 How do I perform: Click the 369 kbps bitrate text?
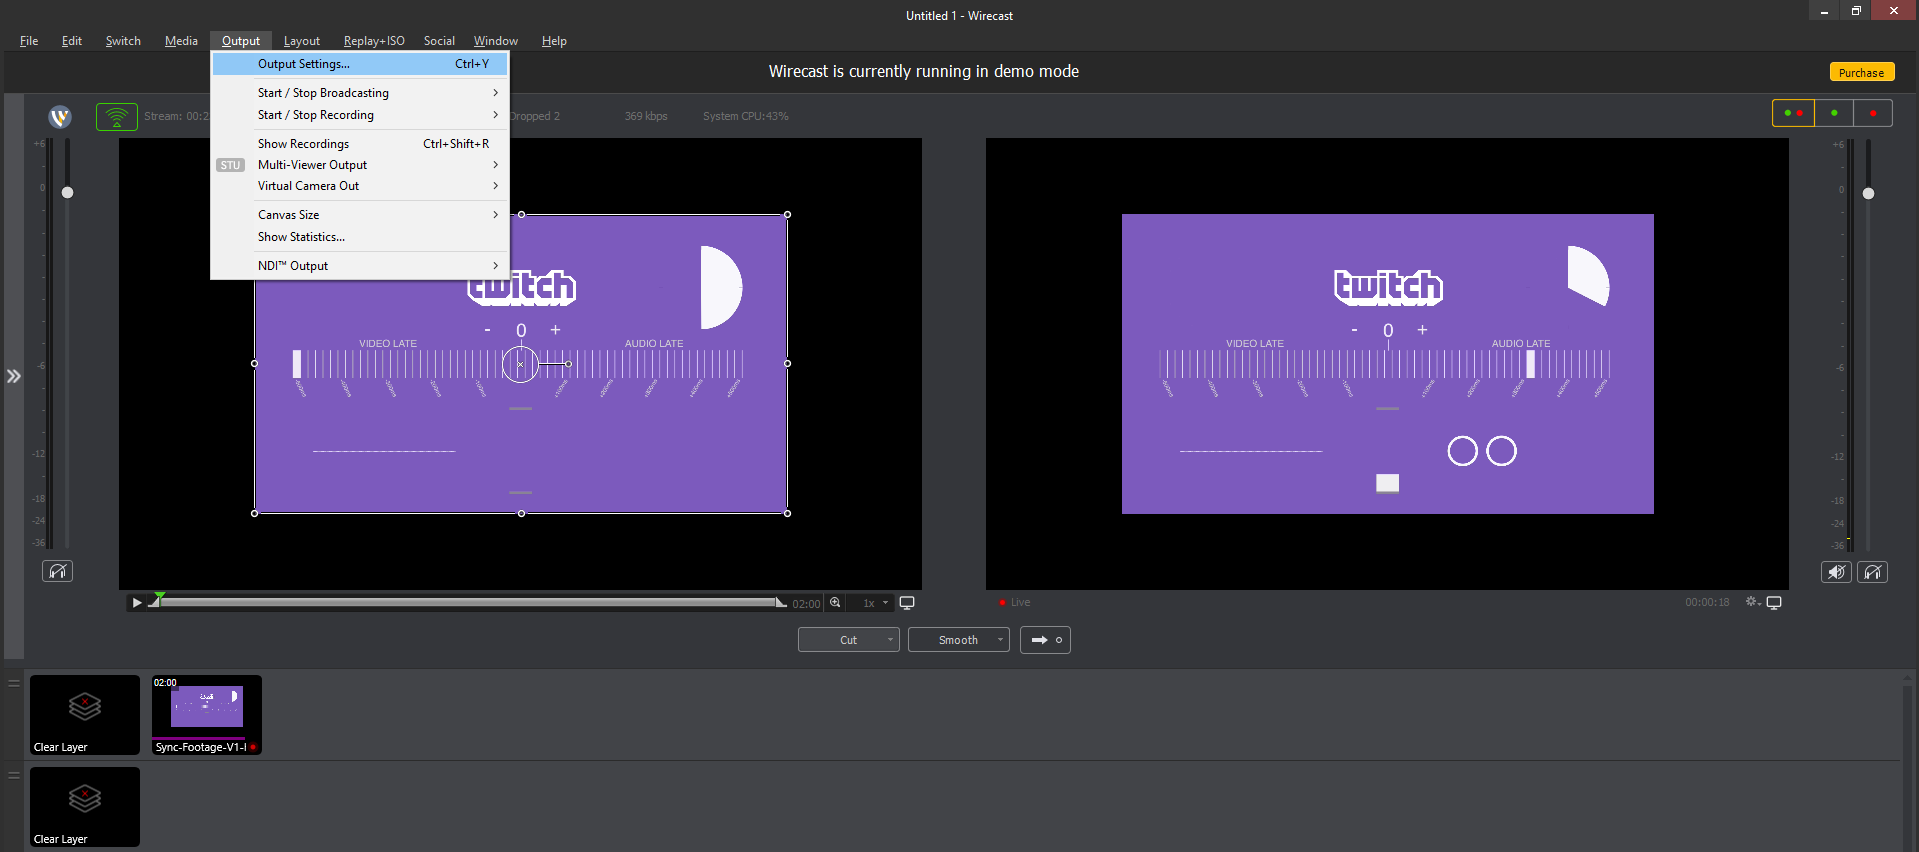point(646,116)
